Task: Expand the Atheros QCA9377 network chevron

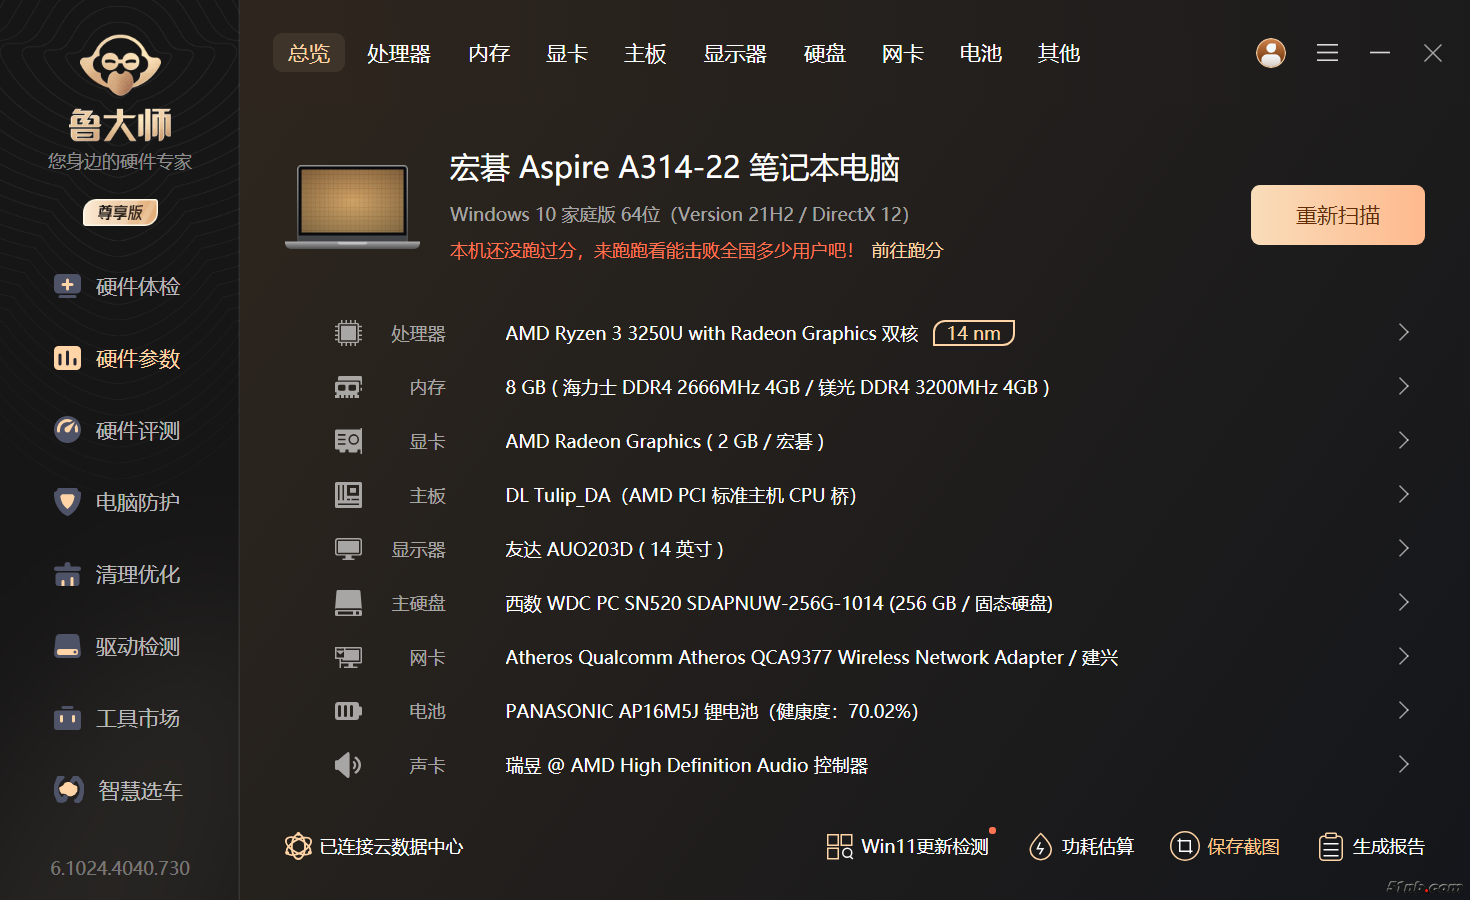Action: pyautogui.click(x=1403, y=657)
